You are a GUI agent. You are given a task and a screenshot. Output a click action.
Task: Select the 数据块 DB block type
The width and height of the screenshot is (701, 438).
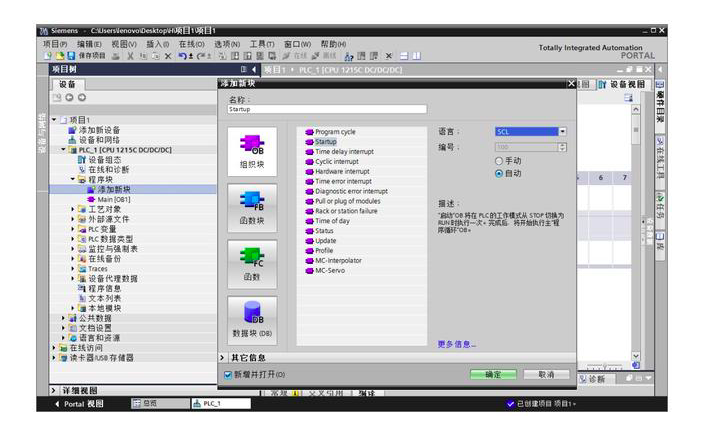(x=252, y=320)
